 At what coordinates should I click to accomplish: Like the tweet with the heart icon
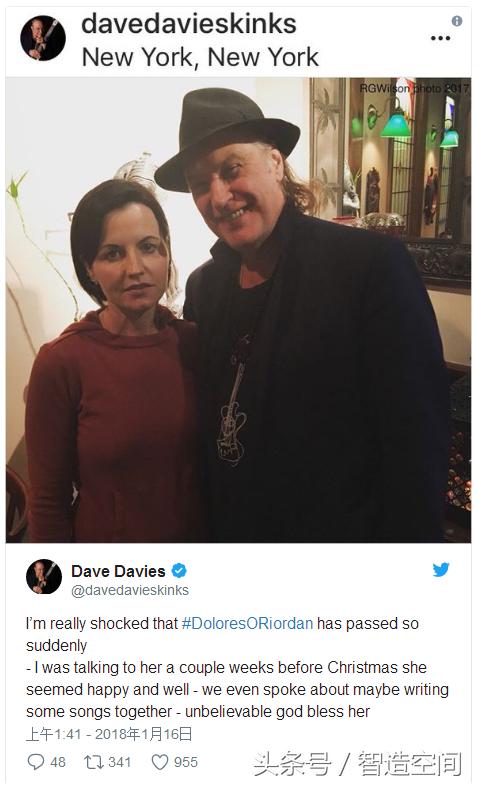point(160,762)
